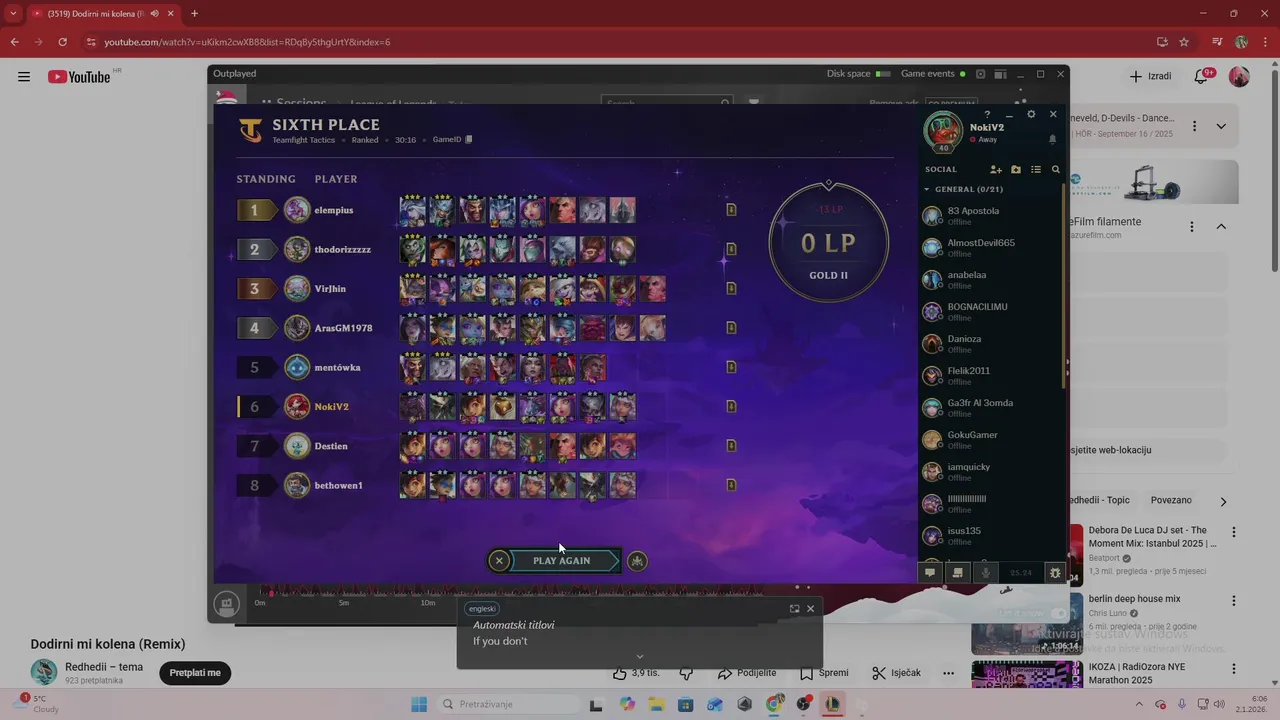Open File Explorer from the taskbar
Viewport: 1280px width, 720px height.
(656, 704)
